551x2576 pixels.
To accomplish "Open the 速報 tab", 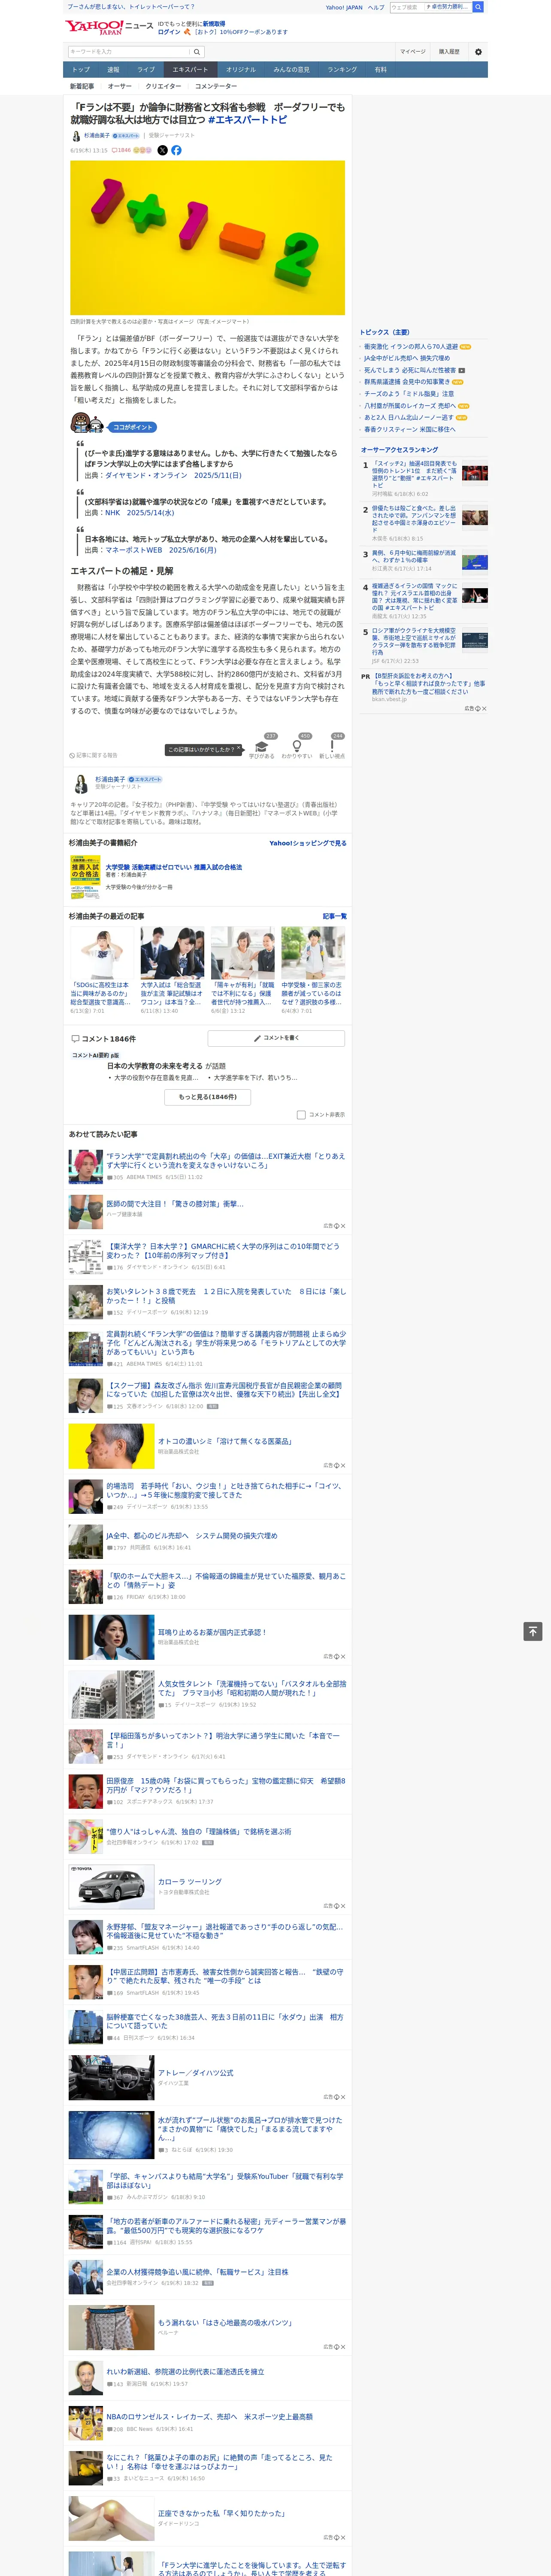I will click(x=113, y=70).
